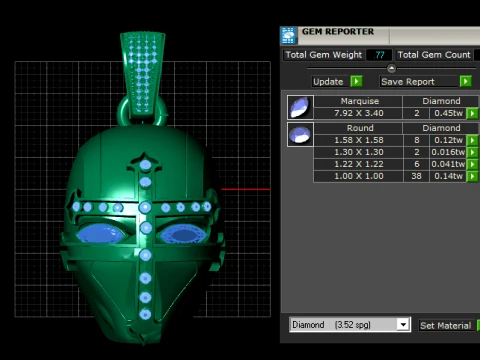
Task: Select the 1.58 X 1.58 size cell
Action: [359, 140]
